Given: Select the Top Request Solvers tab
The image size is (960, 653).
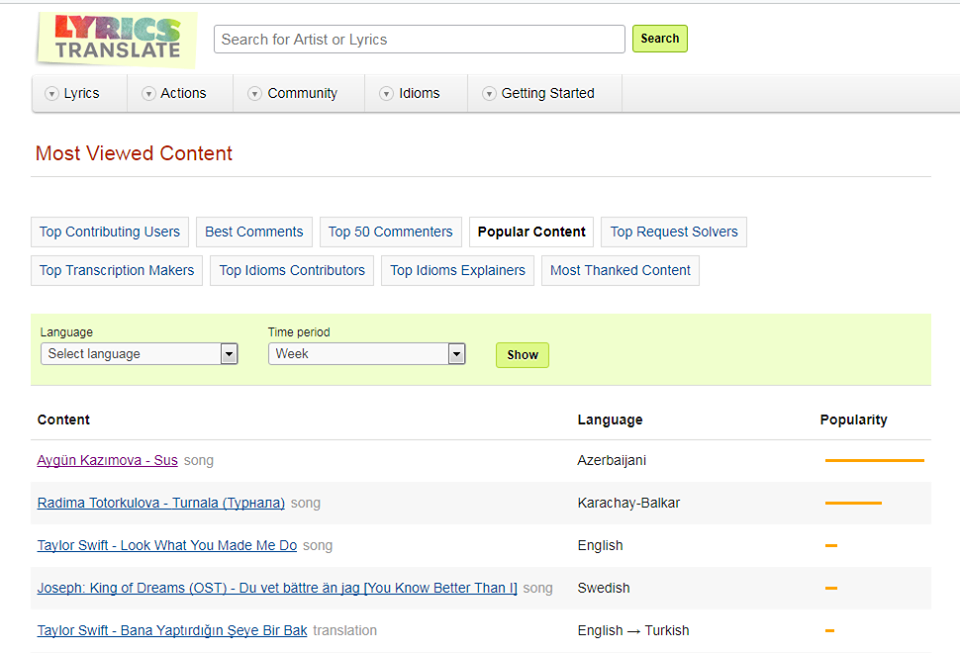Looking at the screenshot, I should tap(674, 232).
